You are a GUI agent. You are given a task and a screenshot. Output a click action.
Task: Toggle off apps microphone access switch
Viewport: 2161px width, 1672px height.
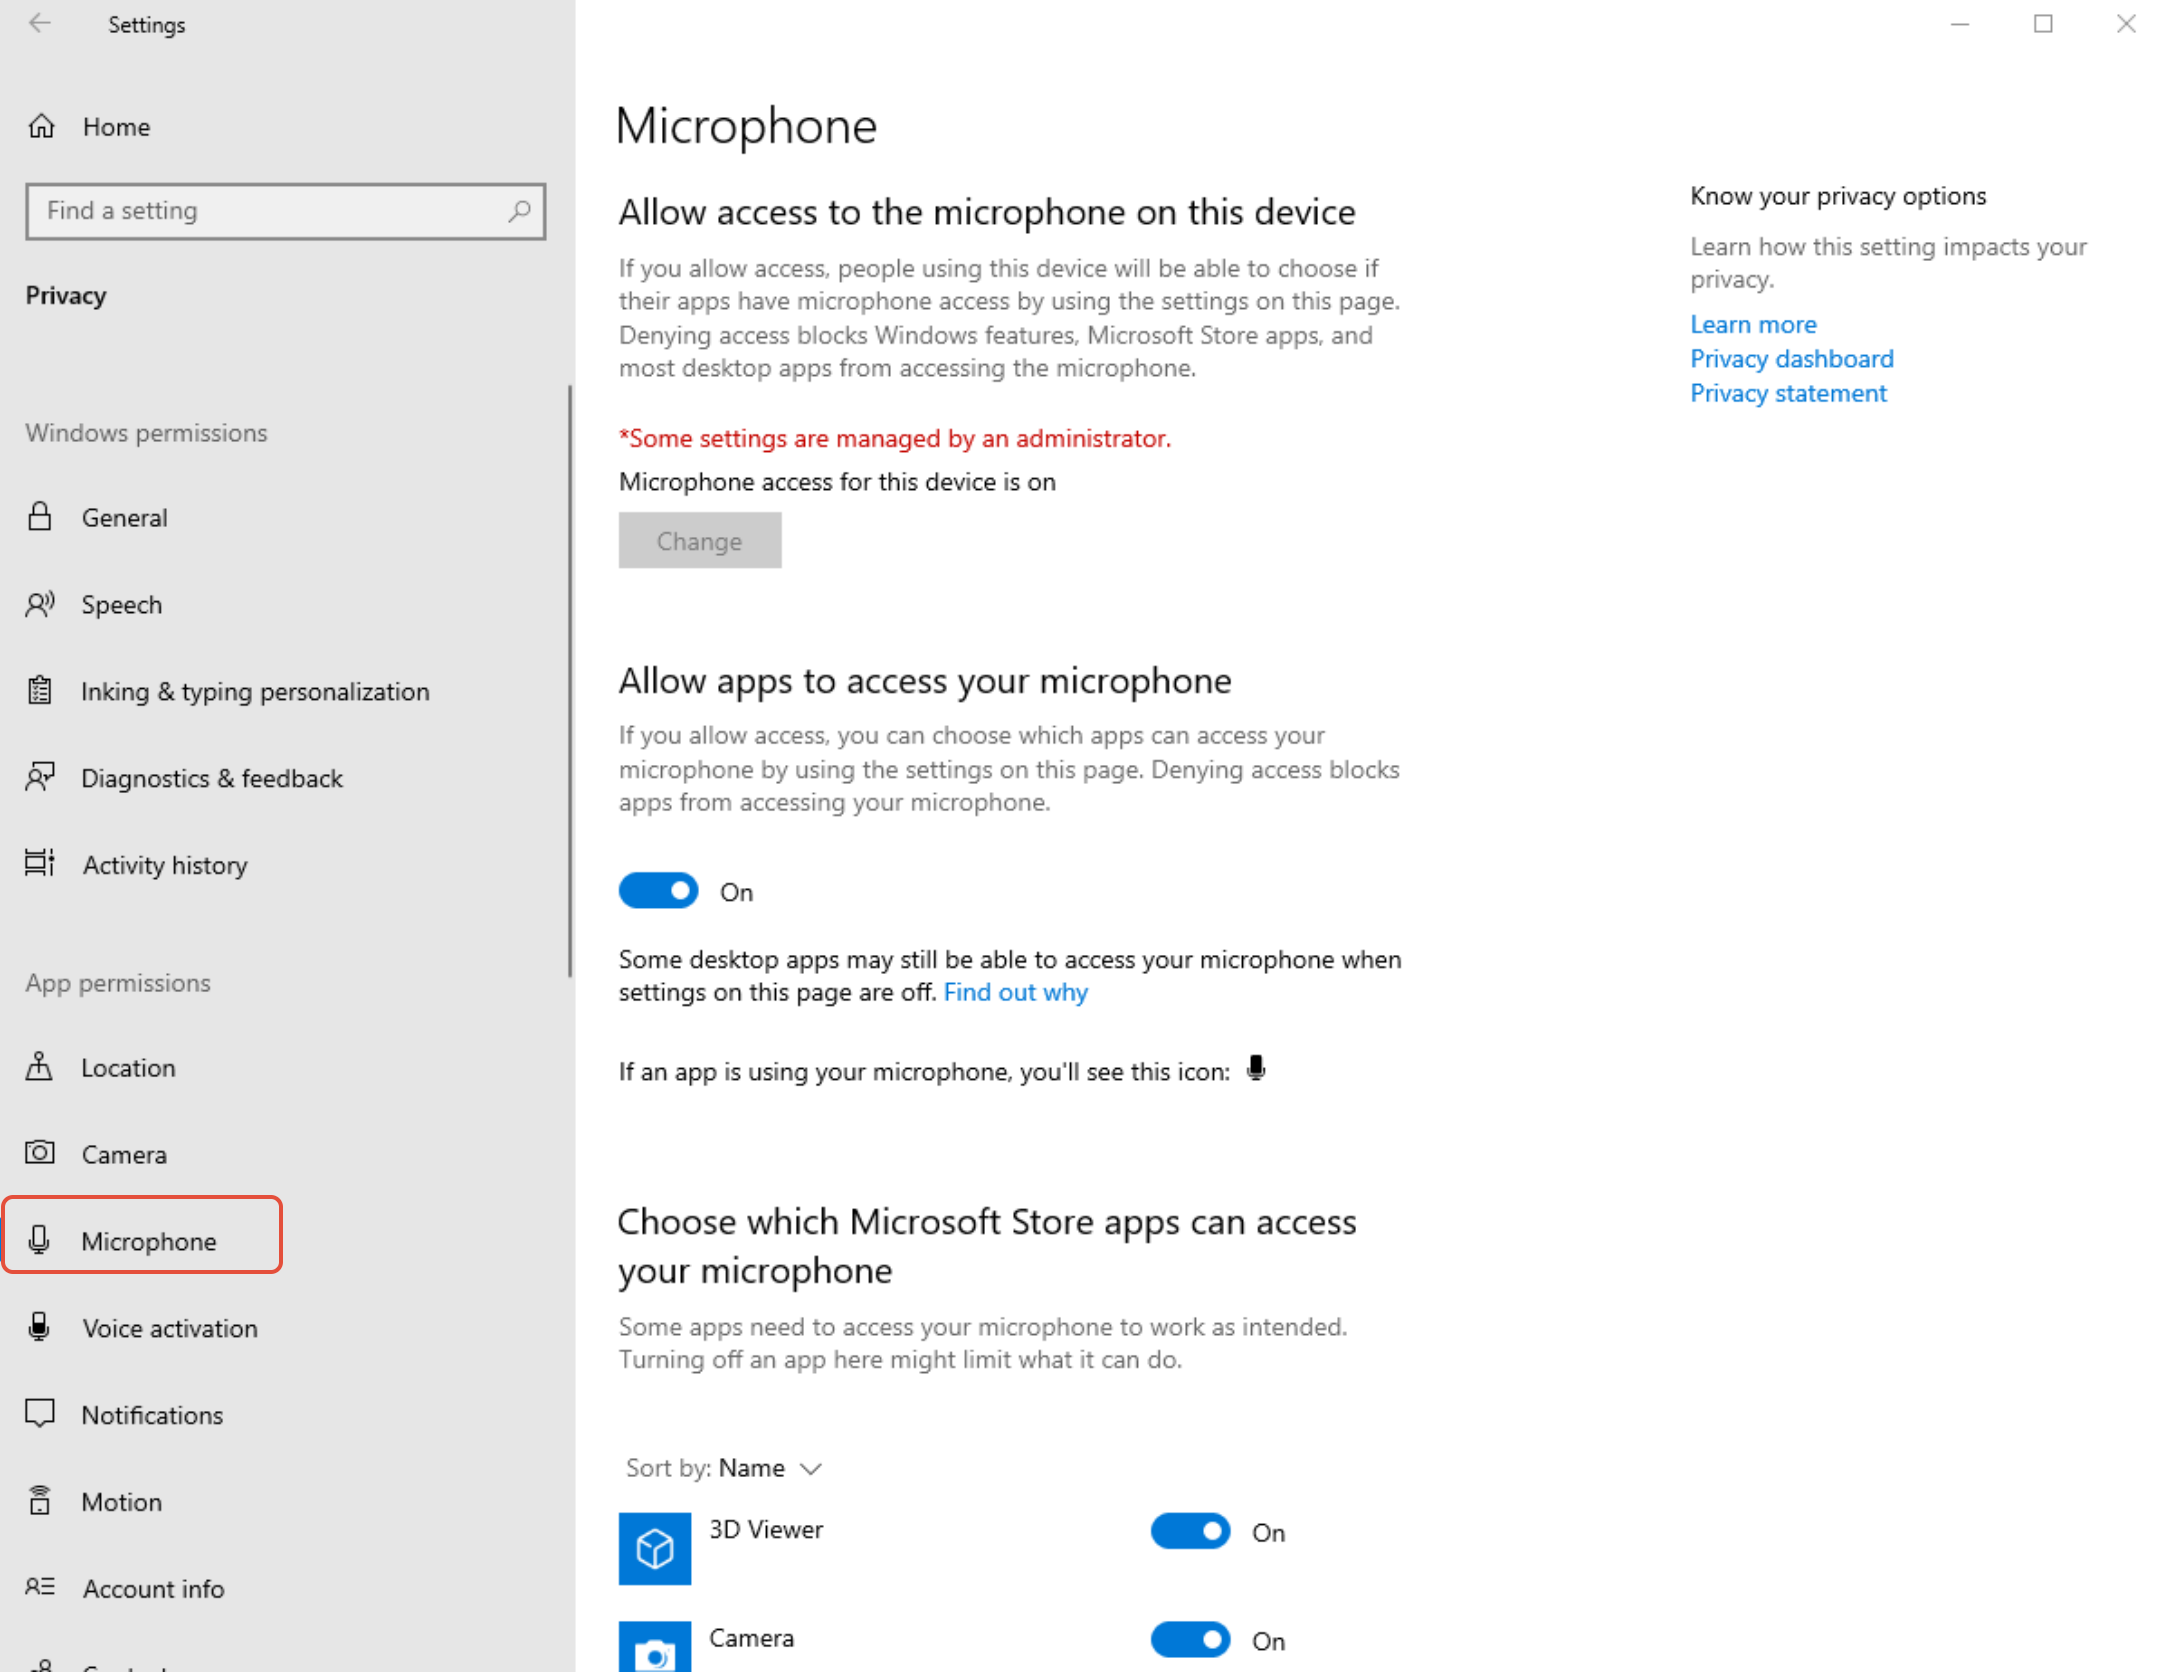click(x=658, y=891)
